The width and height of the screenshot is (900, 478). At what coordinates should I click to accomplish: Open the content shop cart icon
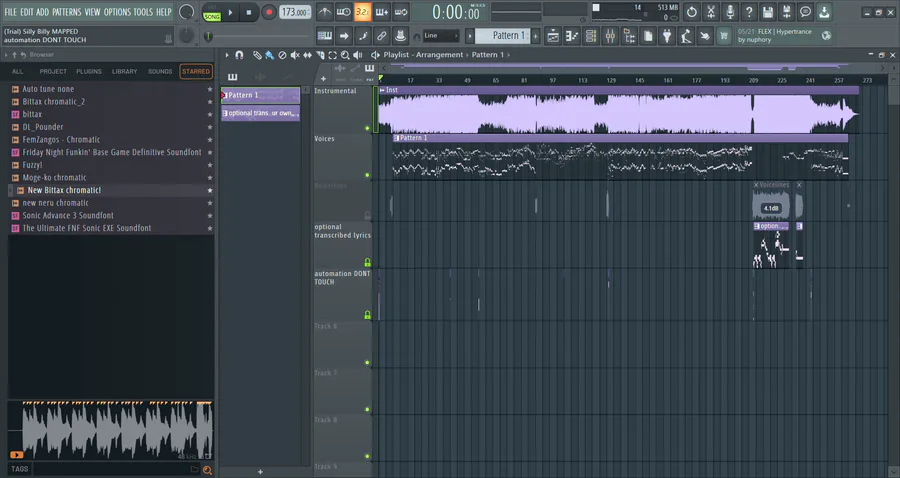point(724,36)
